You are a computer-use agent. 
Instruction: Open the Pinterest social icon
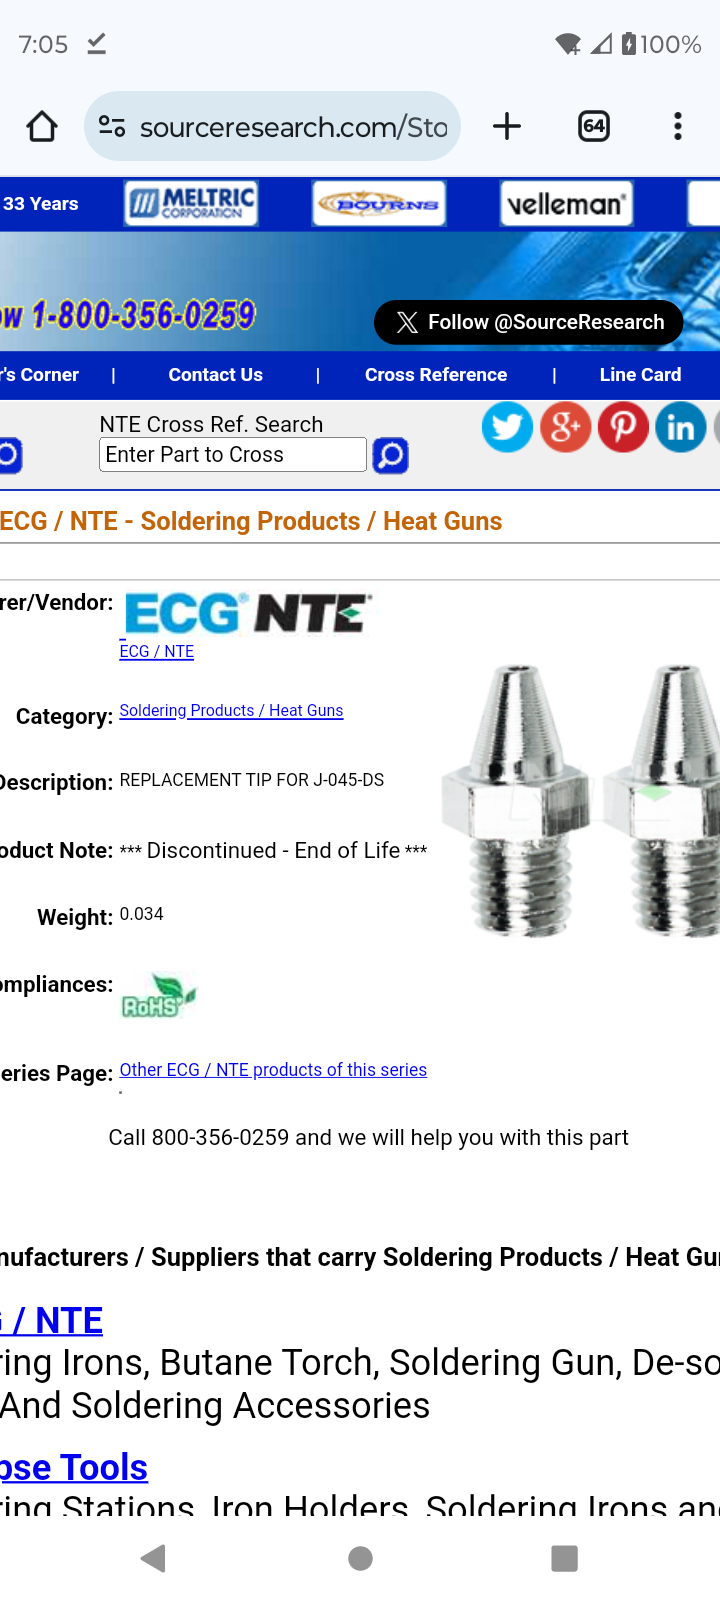(623, 427)
